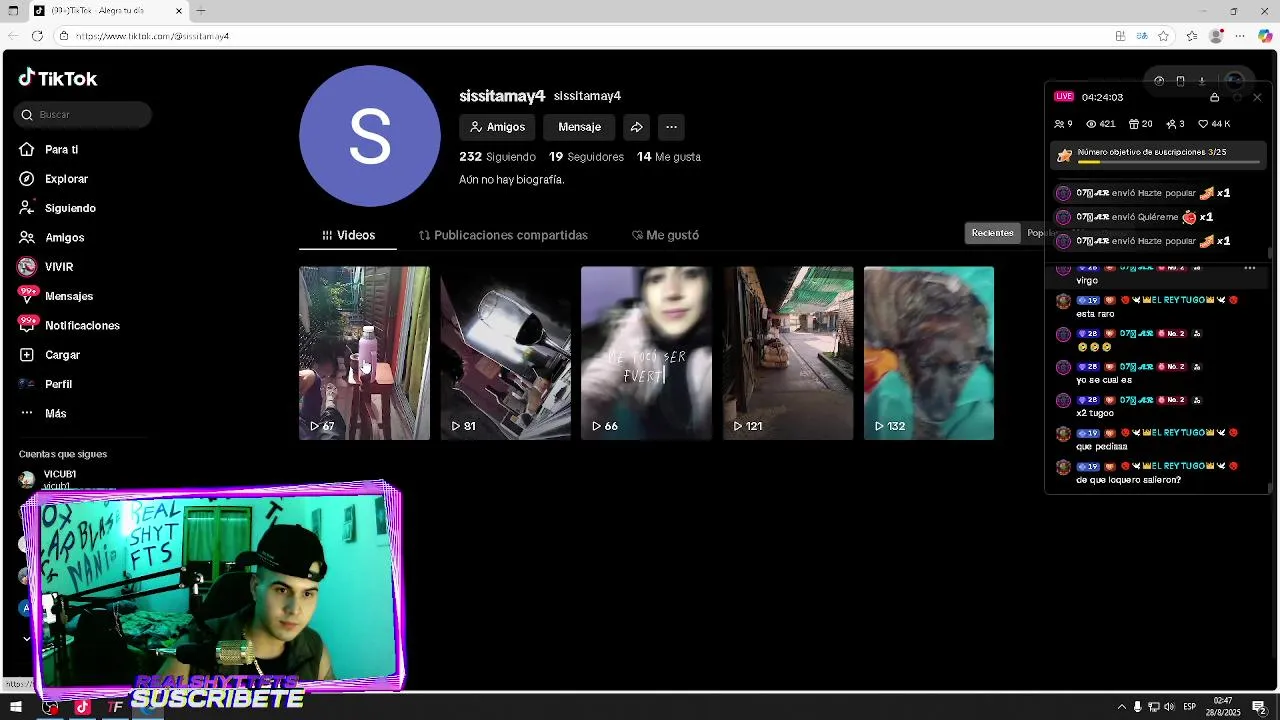Image resolution: width=1280 pixels, height=720 pixels.
Task: Open the VIVIR live section
Action: 59,267
